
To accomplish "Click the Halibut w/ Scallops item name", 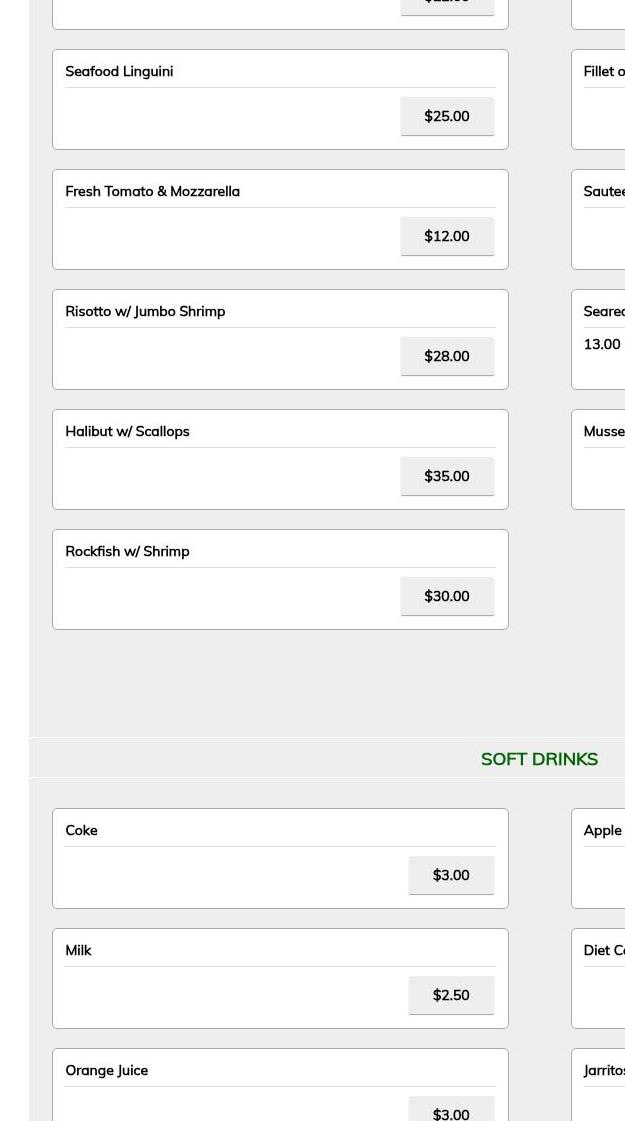I will (x=127, y=431).
